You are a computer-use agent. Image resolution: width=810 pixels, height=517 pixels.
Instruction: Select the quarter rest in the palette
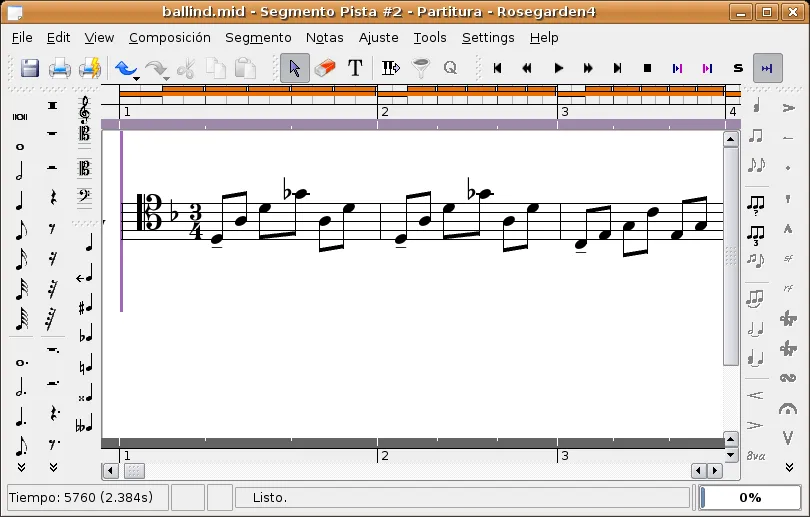click(52, 197)
